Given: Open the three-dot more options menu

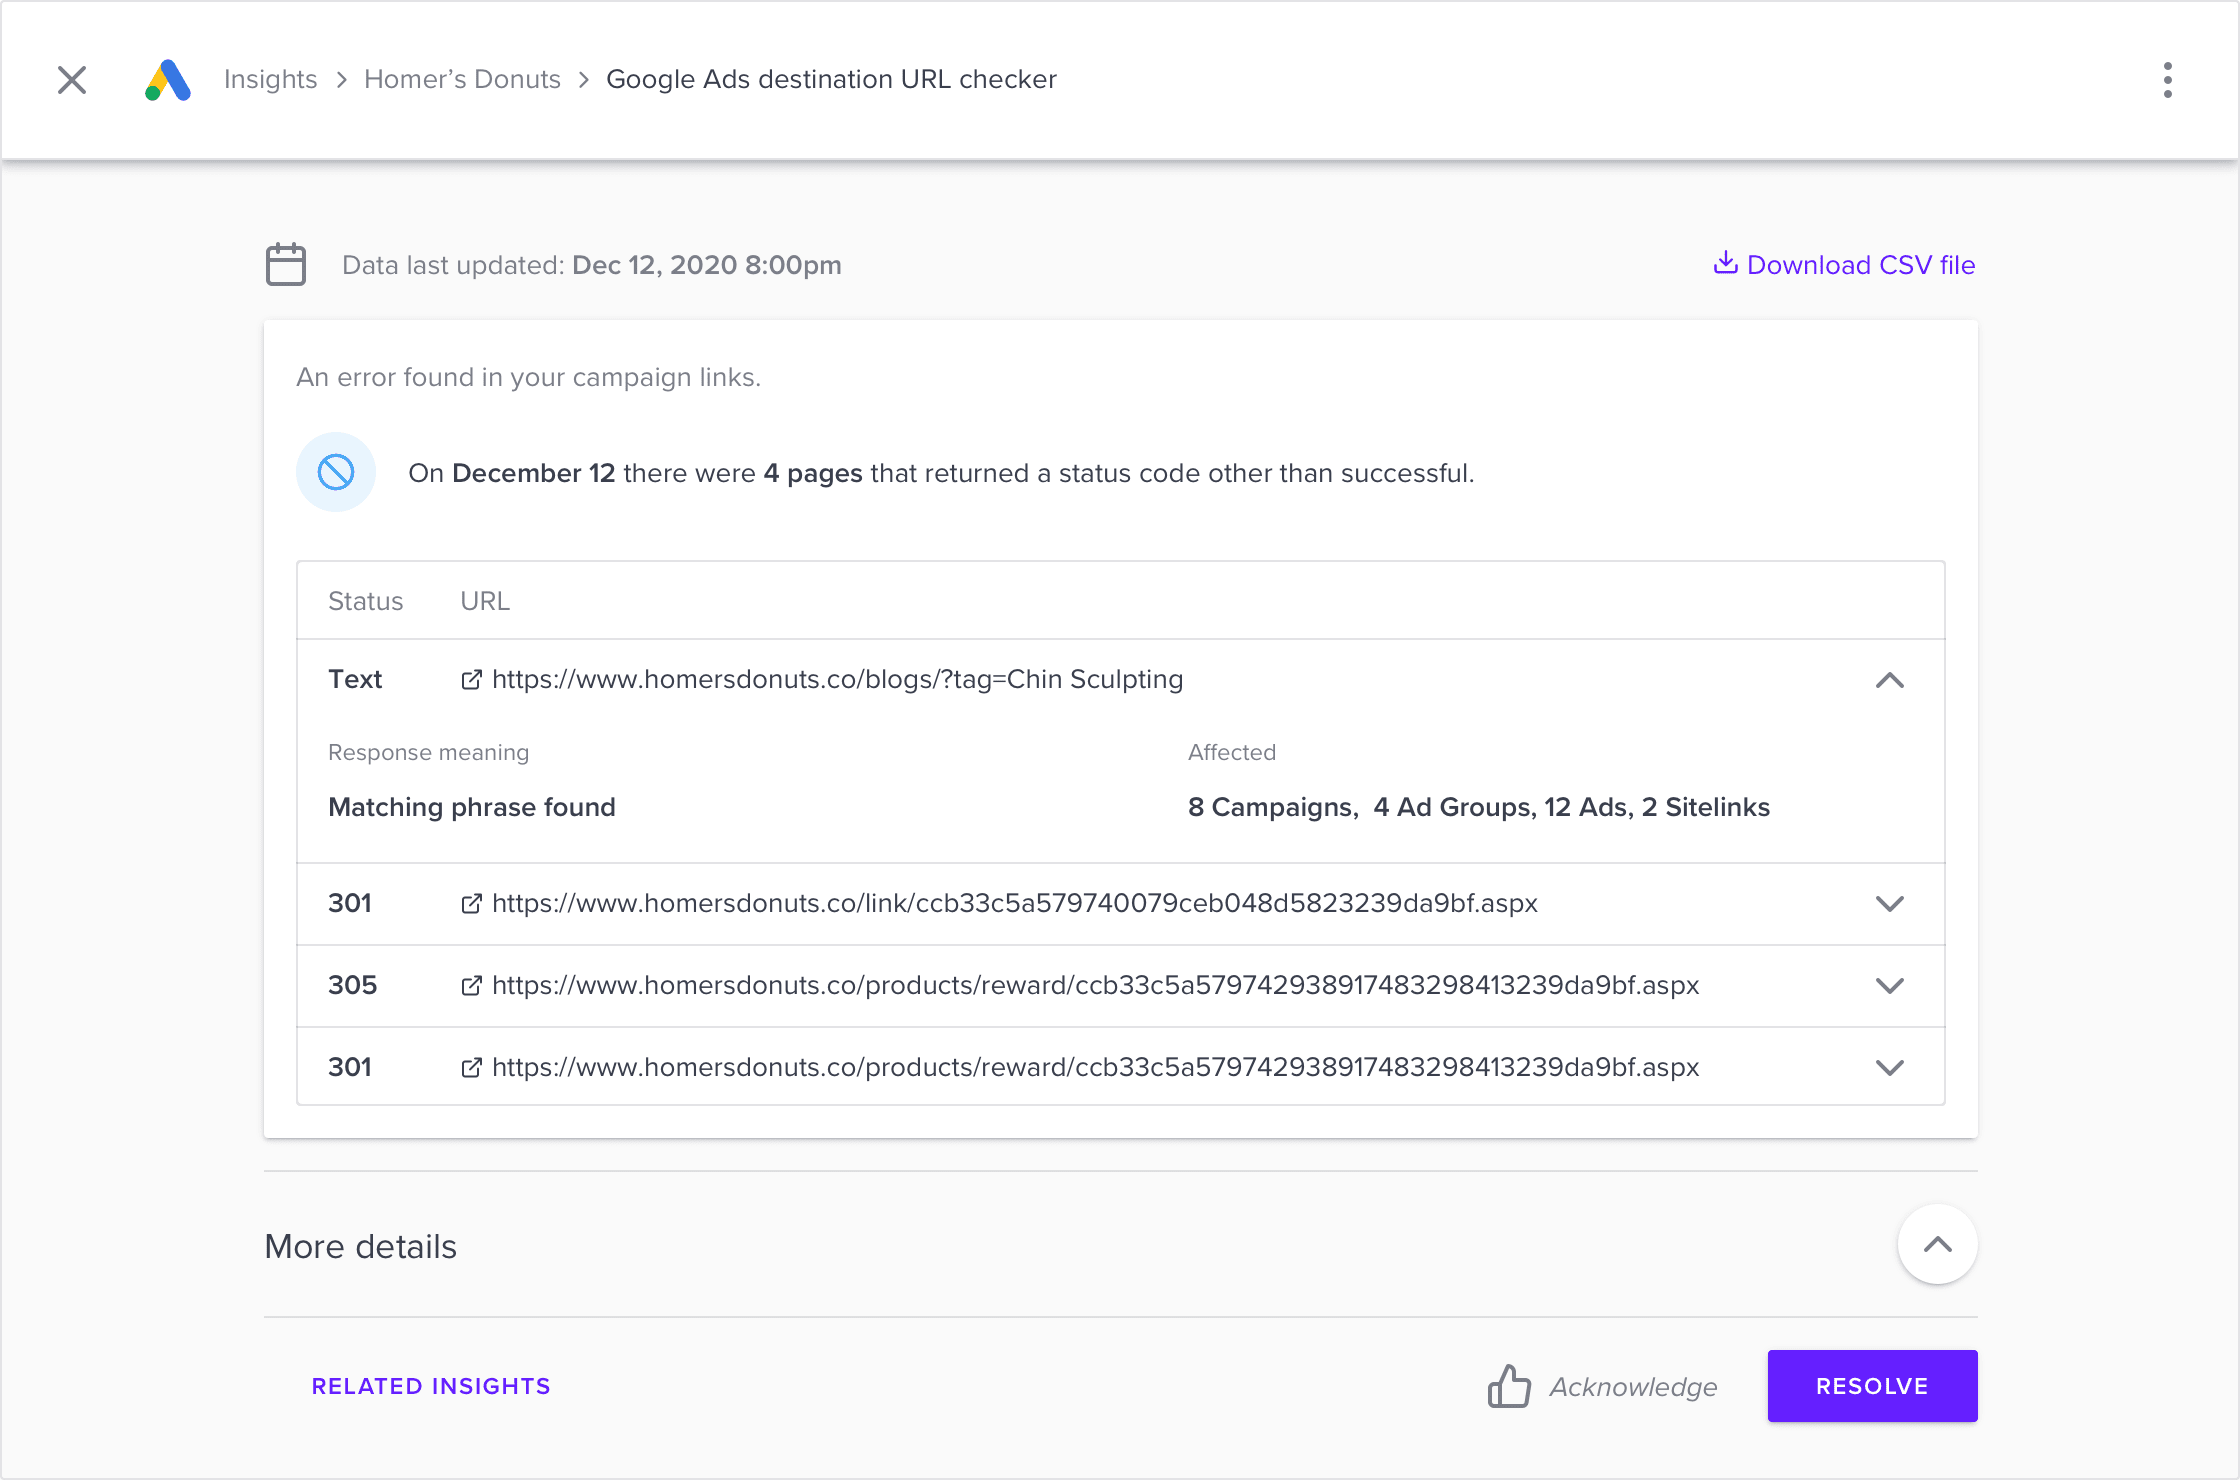Looking at the screenshot, I should [2167, 80].
